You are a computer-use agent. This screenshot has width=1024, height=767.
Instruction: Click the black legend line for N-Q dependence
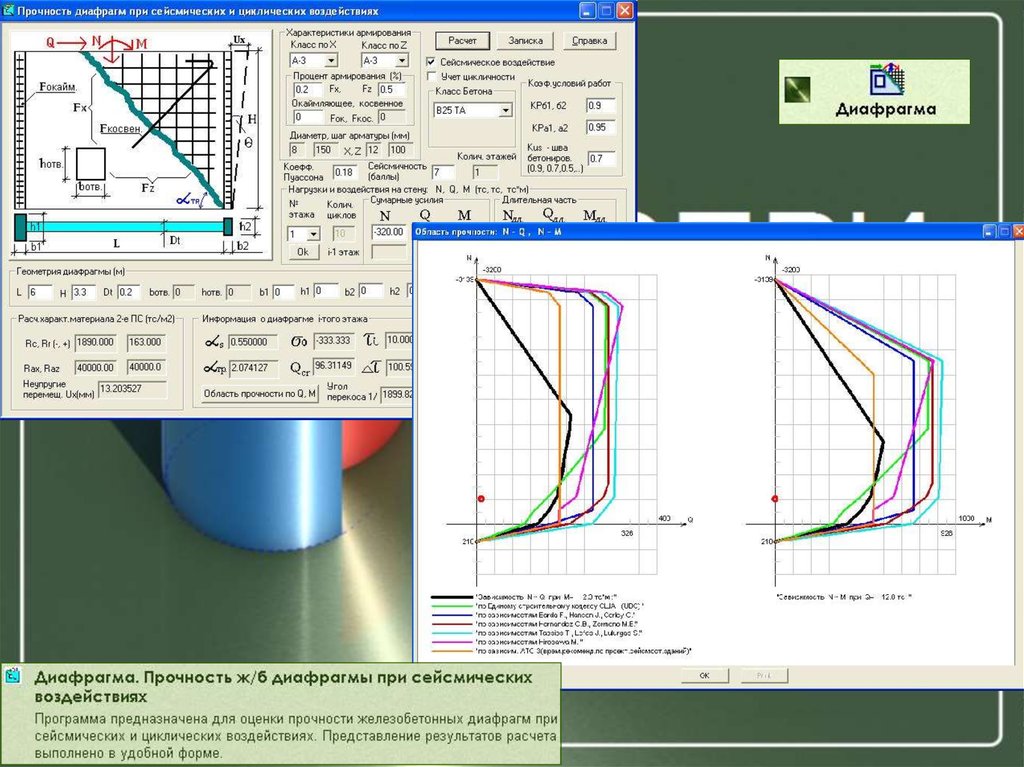[x=451, y=596]
